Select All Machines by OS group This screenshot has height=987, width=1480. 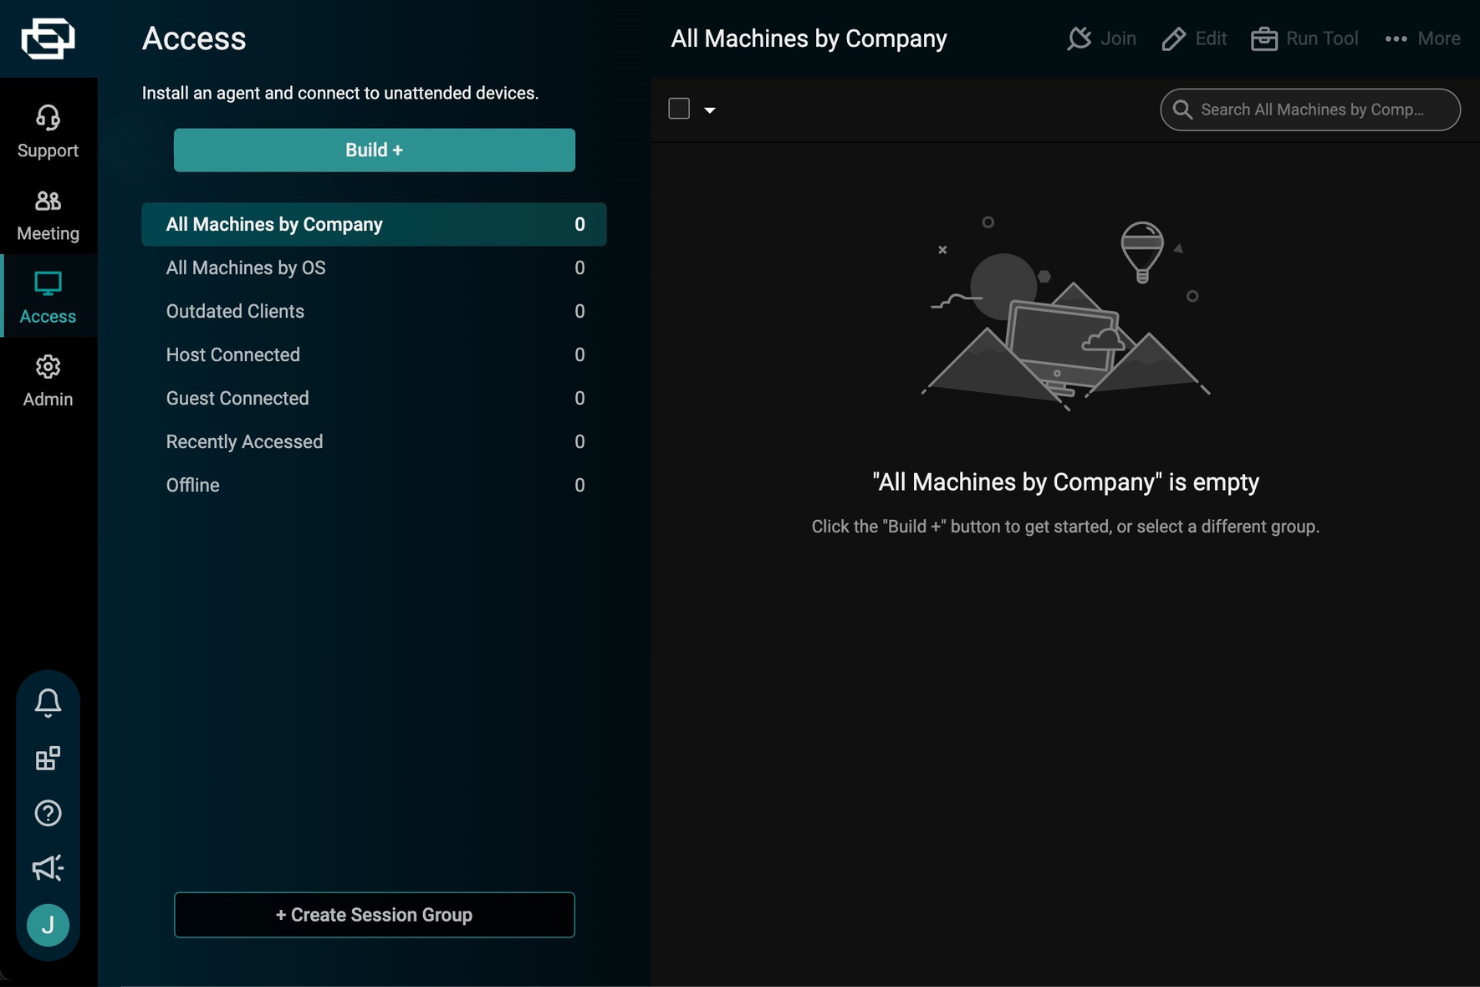coord(246,268)
